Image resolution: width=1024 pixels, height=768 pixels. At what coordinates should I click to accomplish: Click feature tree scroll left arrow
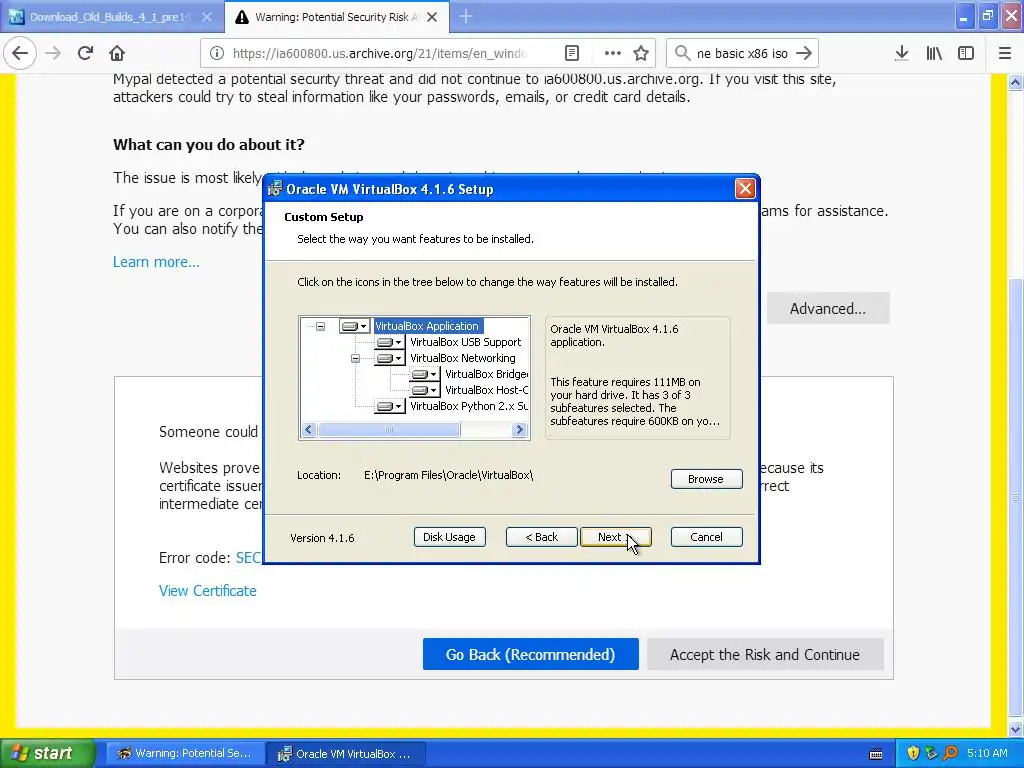click(309, 430)
